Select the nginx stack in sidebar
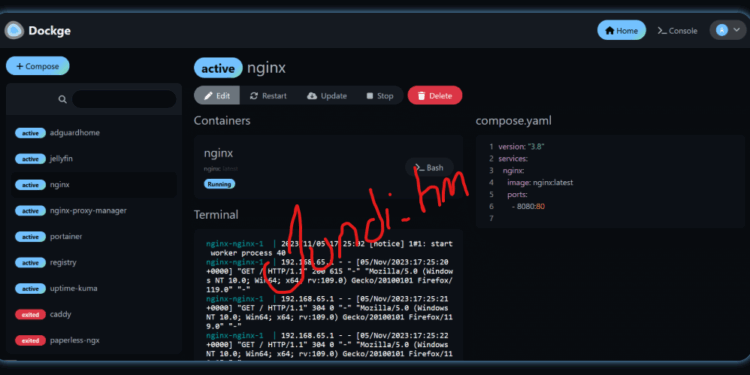750x375 pixels. (94, 185)
